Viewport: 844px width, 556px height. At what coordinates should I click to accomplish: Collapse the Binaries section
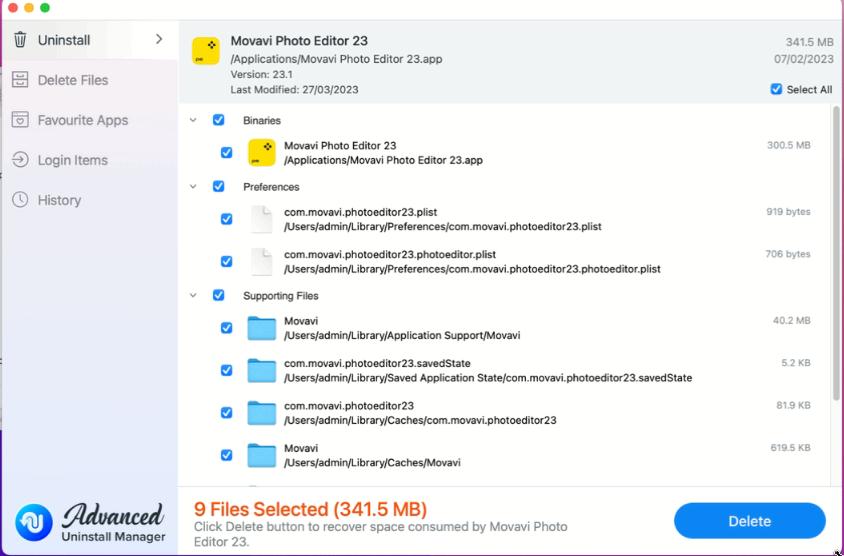click(193, 120)
